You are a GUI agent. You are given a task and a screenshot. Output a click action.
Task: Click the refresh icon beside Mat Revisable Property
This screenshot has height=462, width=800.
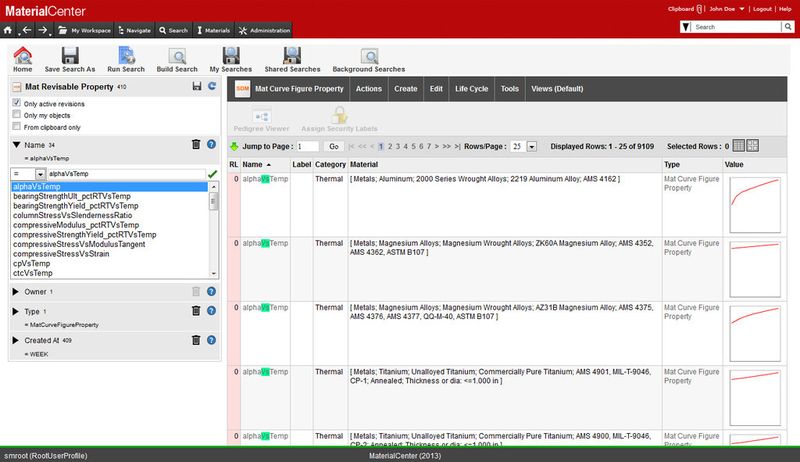coord(212,88)
